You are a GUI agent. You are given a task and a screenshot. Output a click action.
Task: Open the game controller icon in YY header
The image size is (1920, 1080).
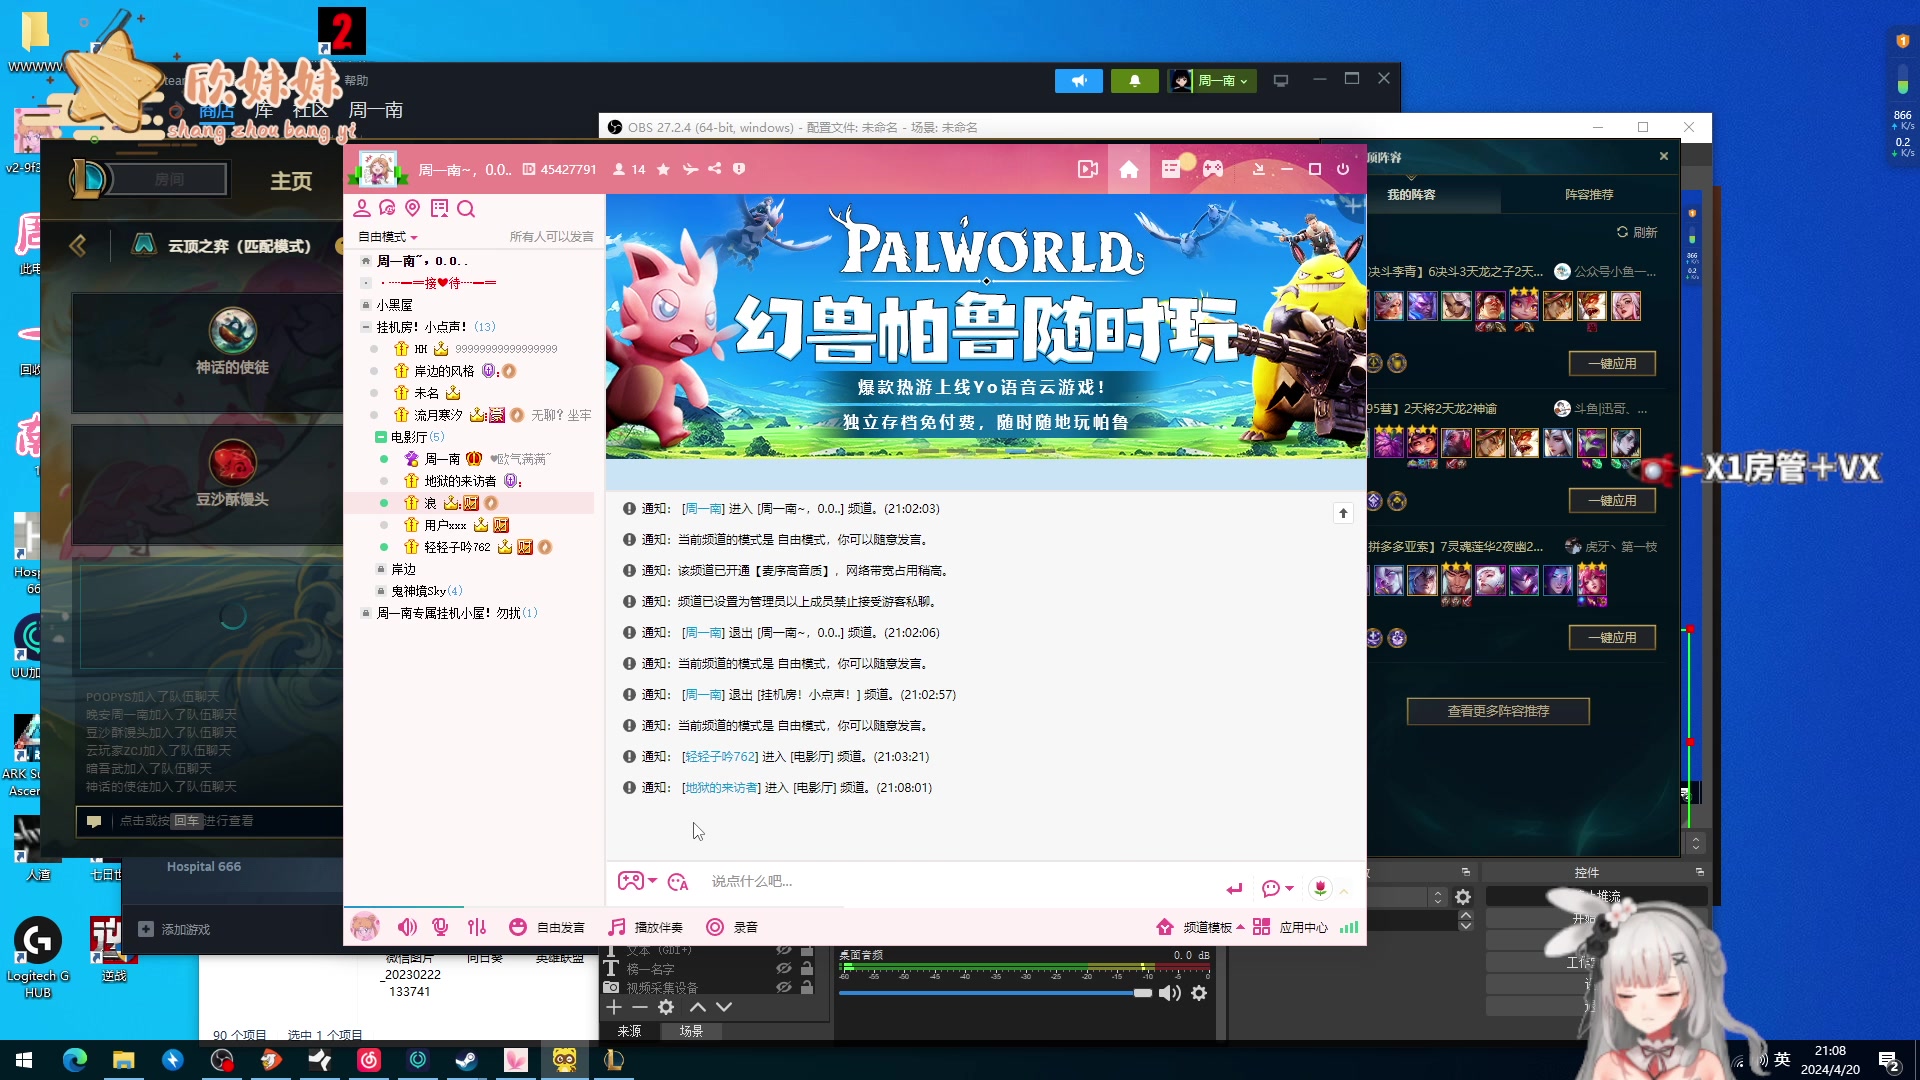pos(1213,169)
